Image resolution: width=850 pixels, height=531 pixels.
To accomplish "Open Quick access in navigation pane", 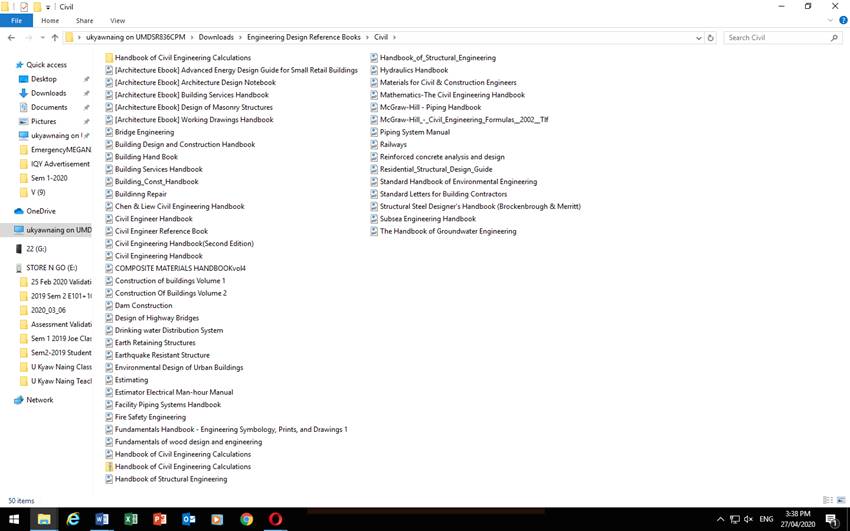I will (x=47, y=64).
